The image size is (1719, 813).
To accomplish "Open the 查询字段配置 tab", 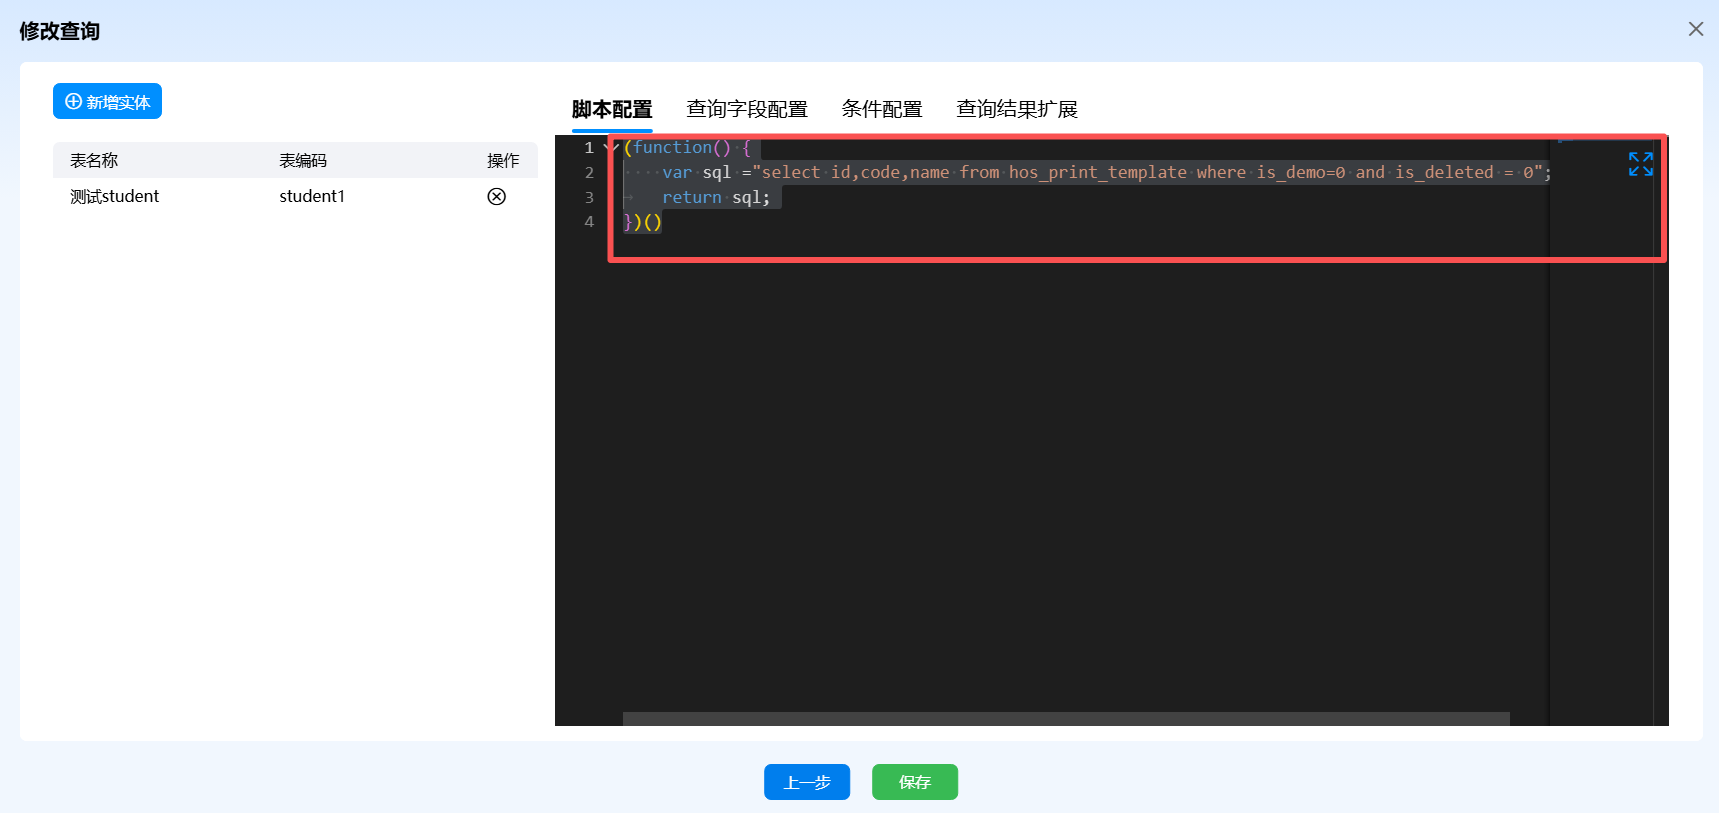I will [746, 109].
